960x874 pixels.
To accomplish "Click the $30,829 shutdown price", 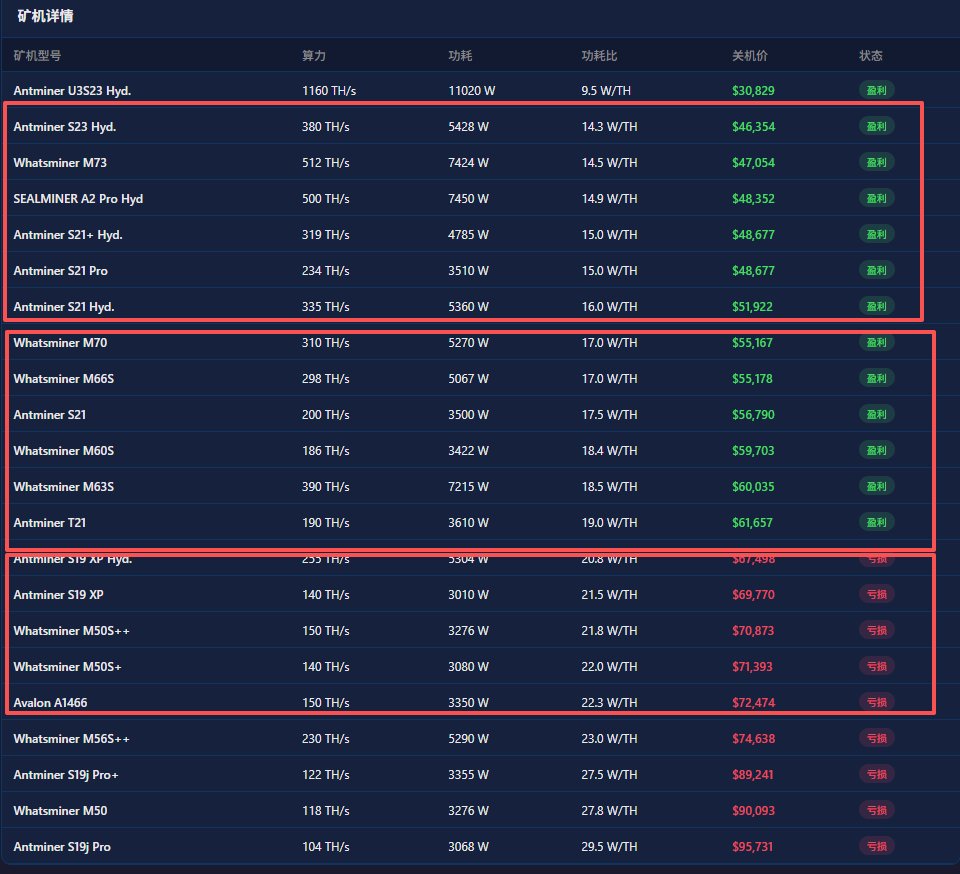I will click(x=753, y=91).
